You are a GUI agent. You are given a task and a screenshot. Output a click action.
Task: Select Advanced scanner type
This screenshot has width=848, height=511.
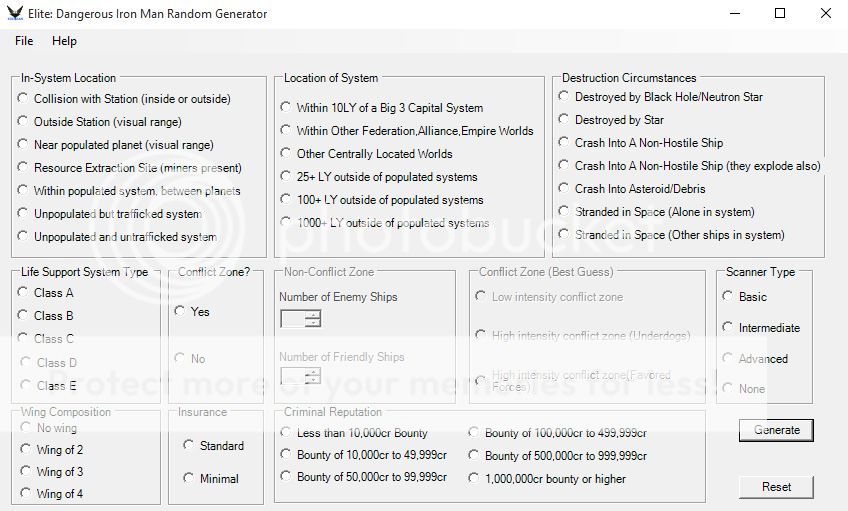pos(756,359)
